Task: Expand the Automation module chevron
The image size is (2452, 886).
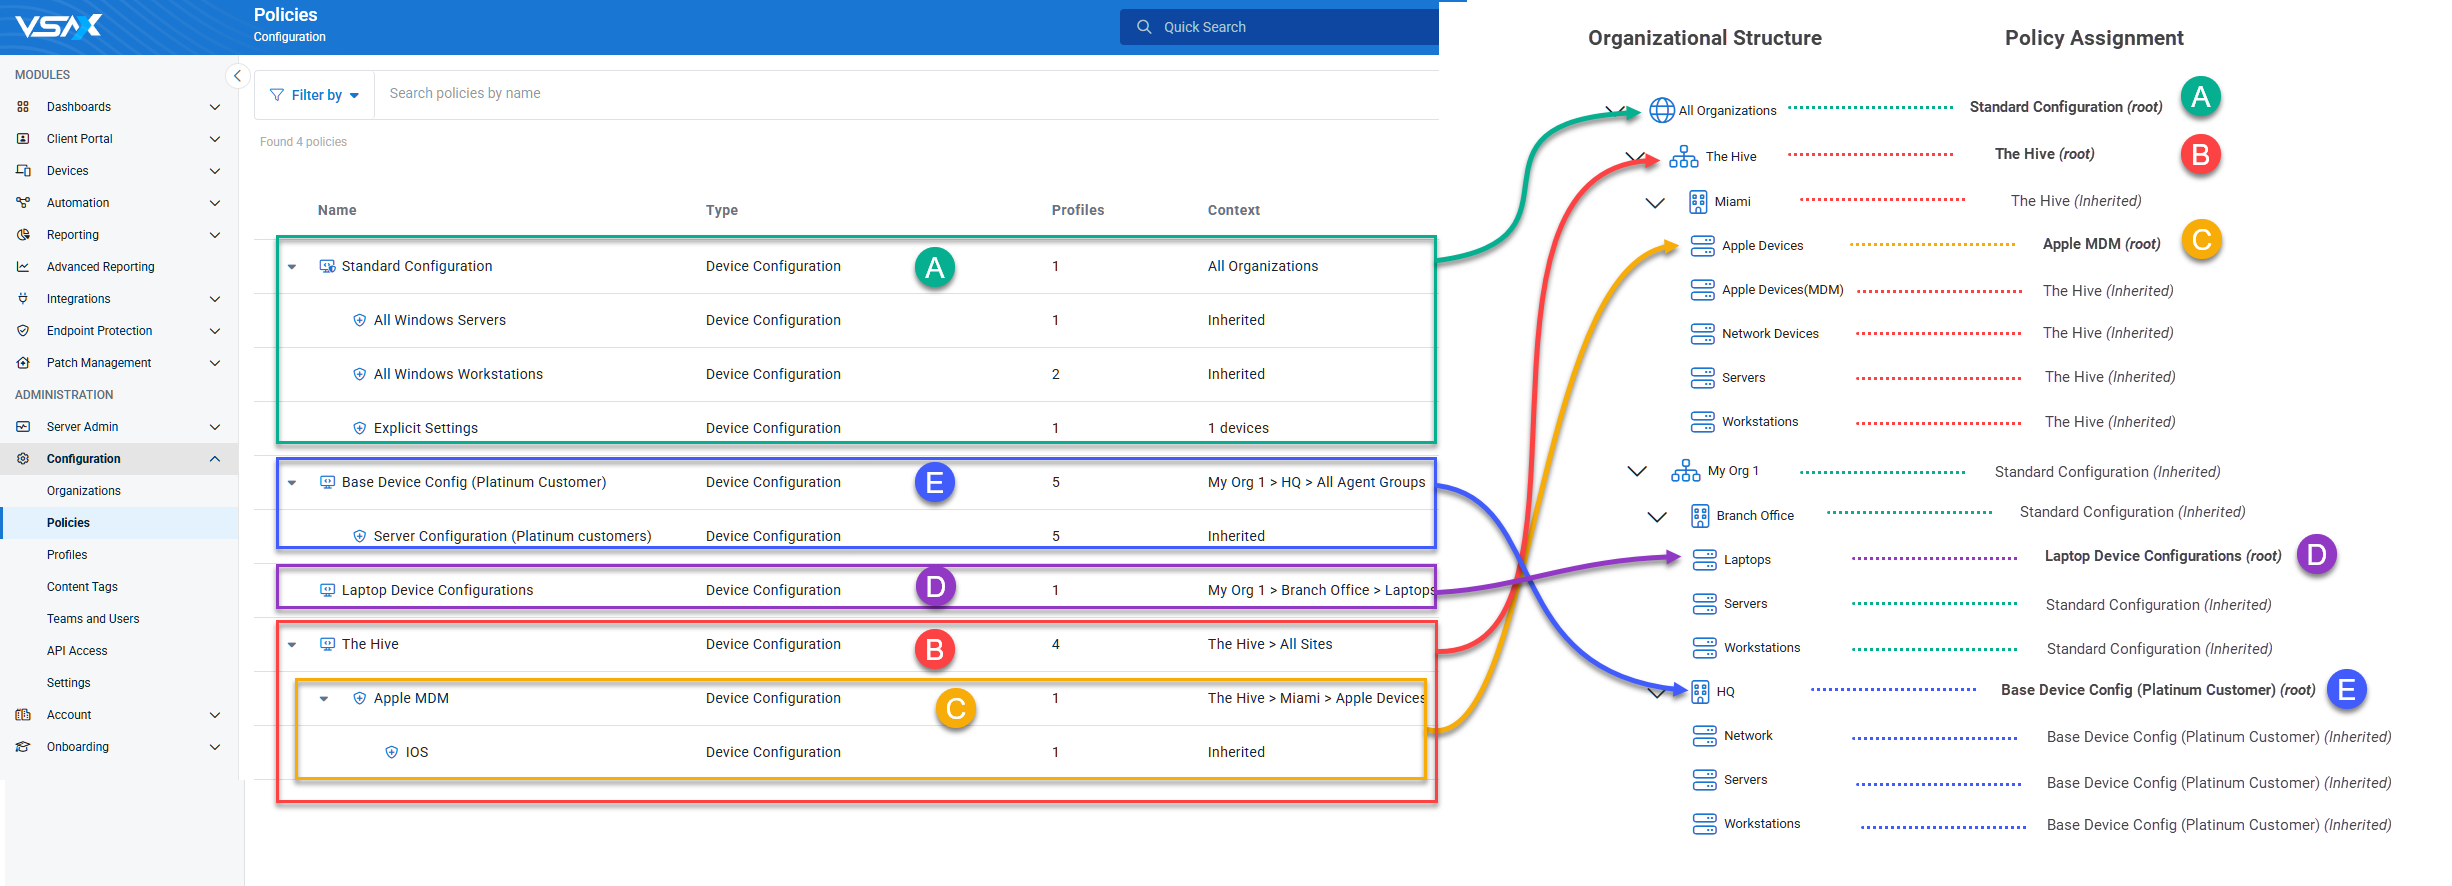Action: tap(214, 203)
